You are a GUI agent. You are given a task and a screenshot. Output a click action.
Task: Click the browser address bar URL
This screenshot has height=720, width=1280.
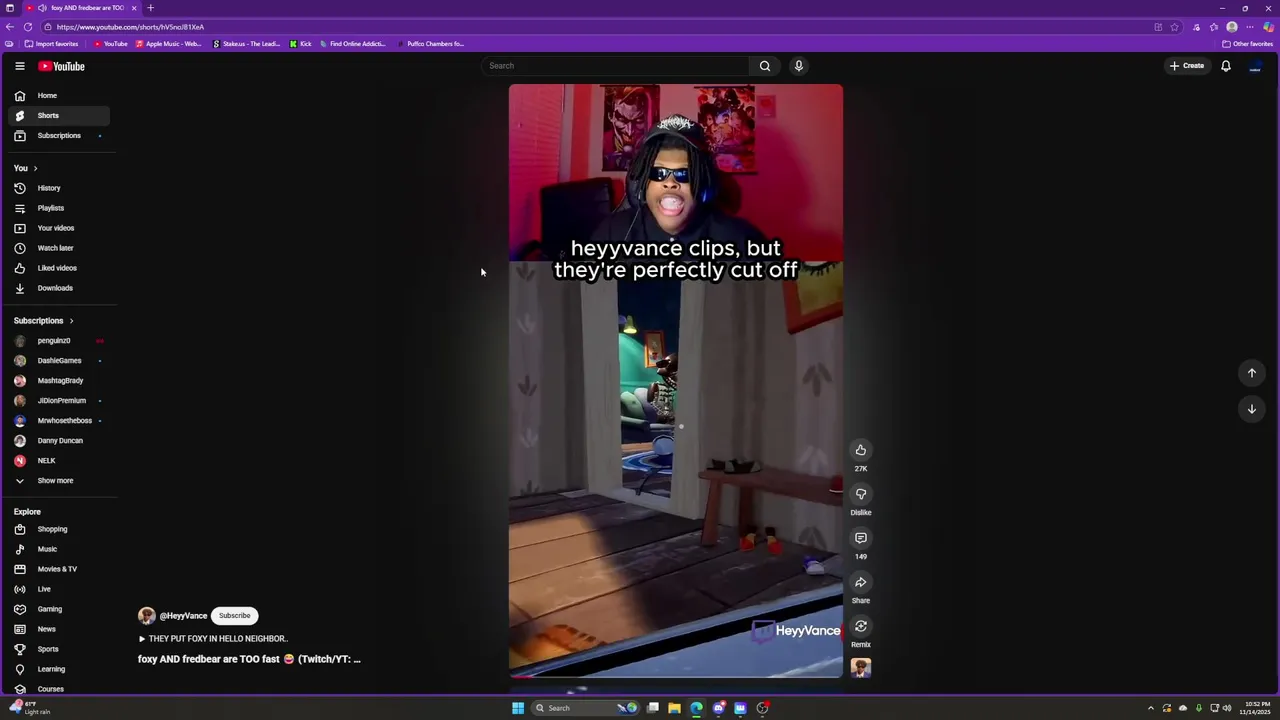coord(130,27)
